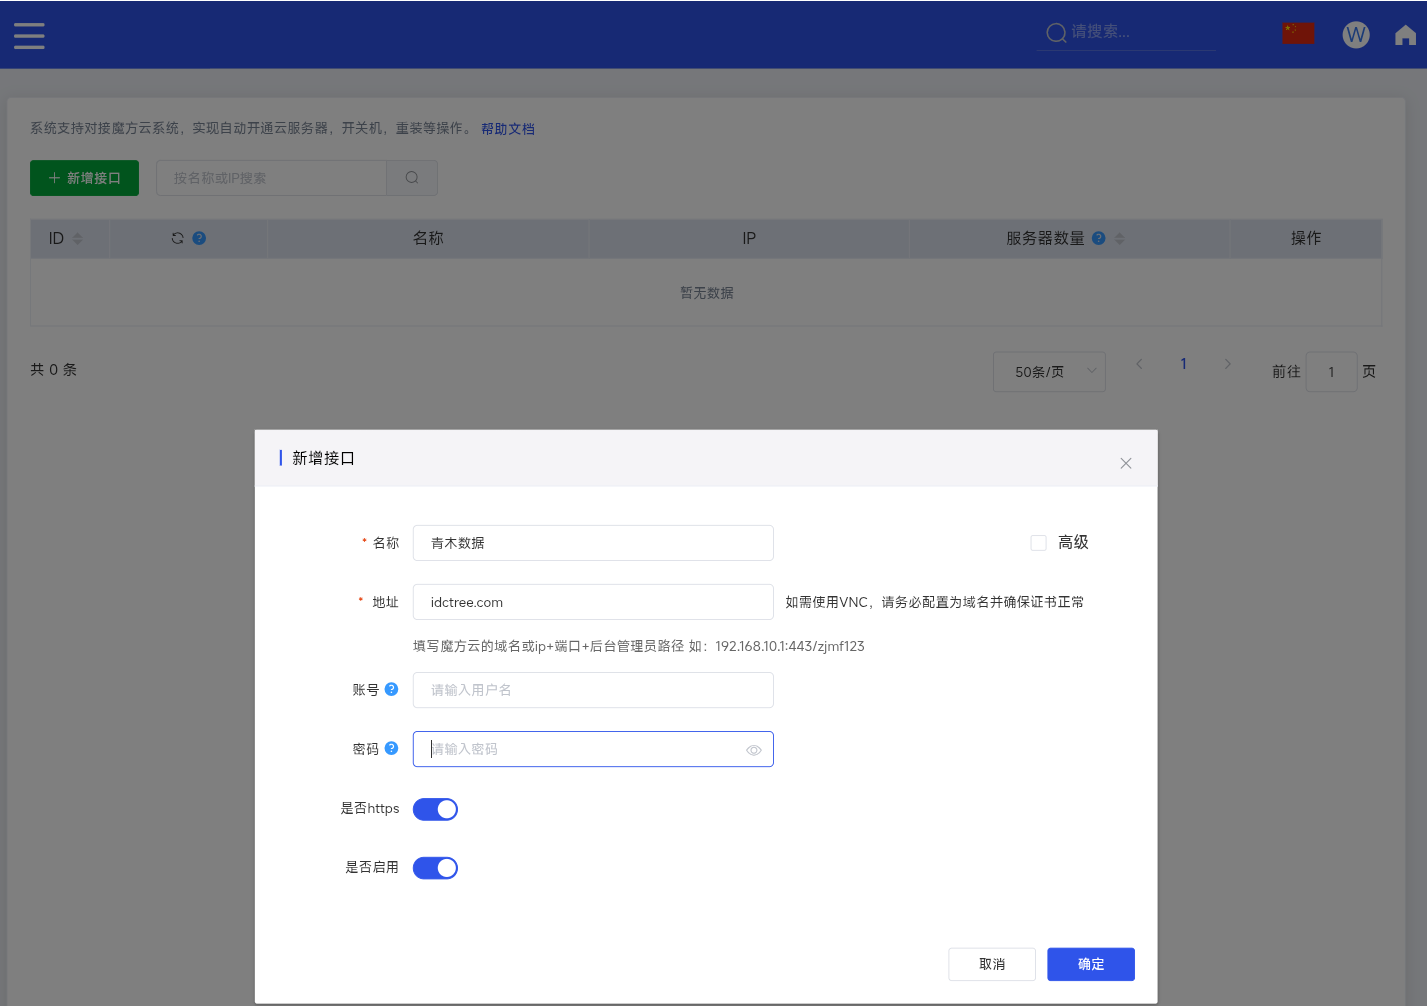The width and height of the screenshot is (1427, 1006).
Task: Open the 帮助文档 documentation link
Action: coord(507,128)
